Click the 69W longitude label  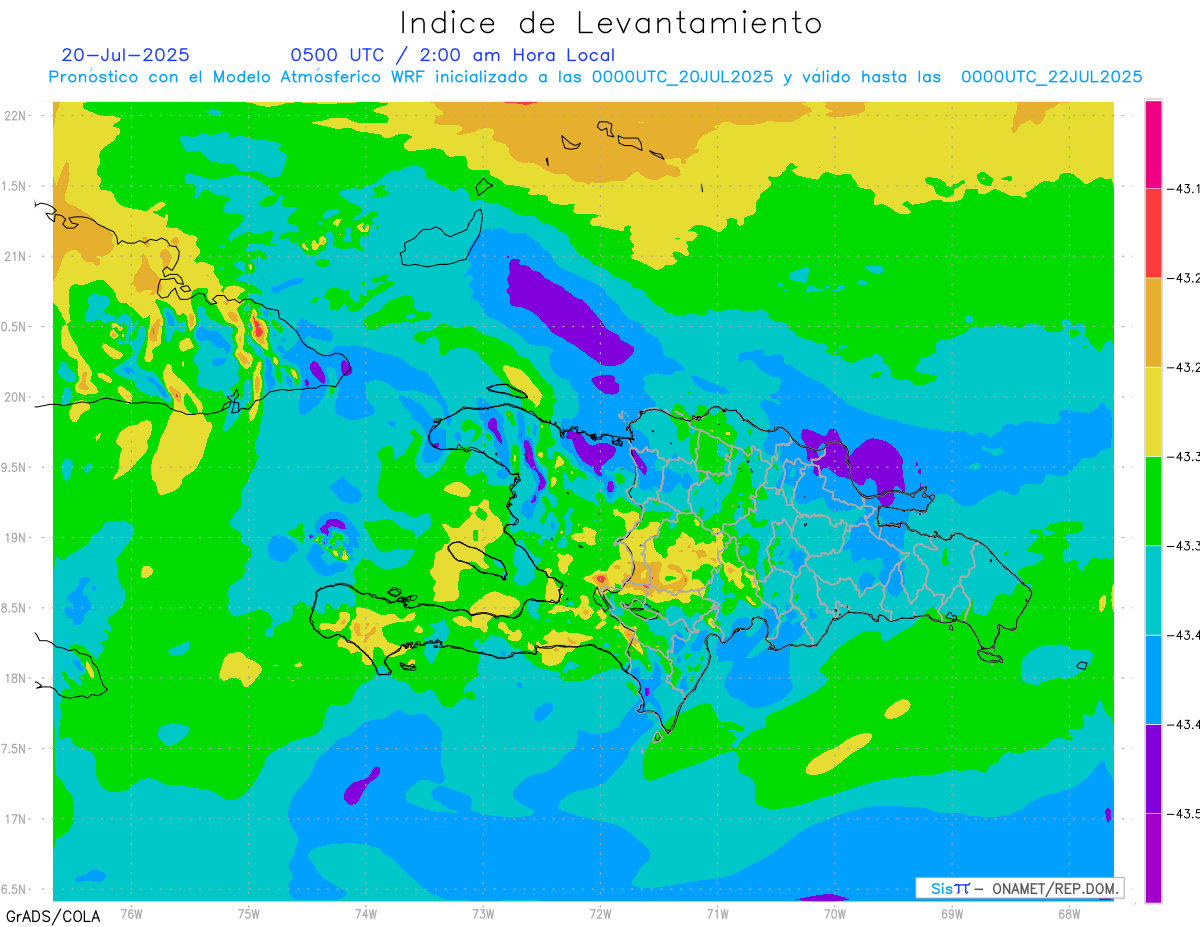952,913
